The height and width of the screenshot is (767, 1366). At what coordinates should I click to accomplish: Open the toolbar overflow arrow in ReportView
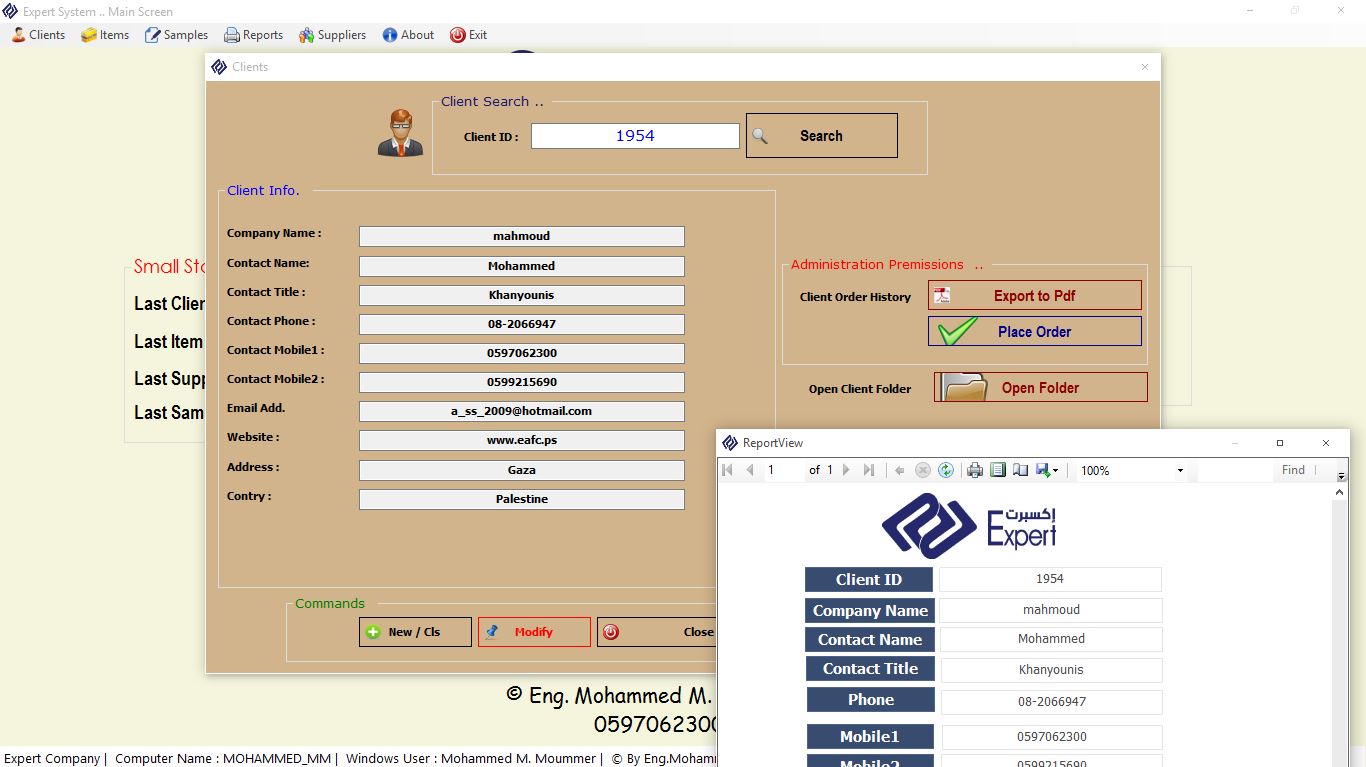pos(1342,477)
